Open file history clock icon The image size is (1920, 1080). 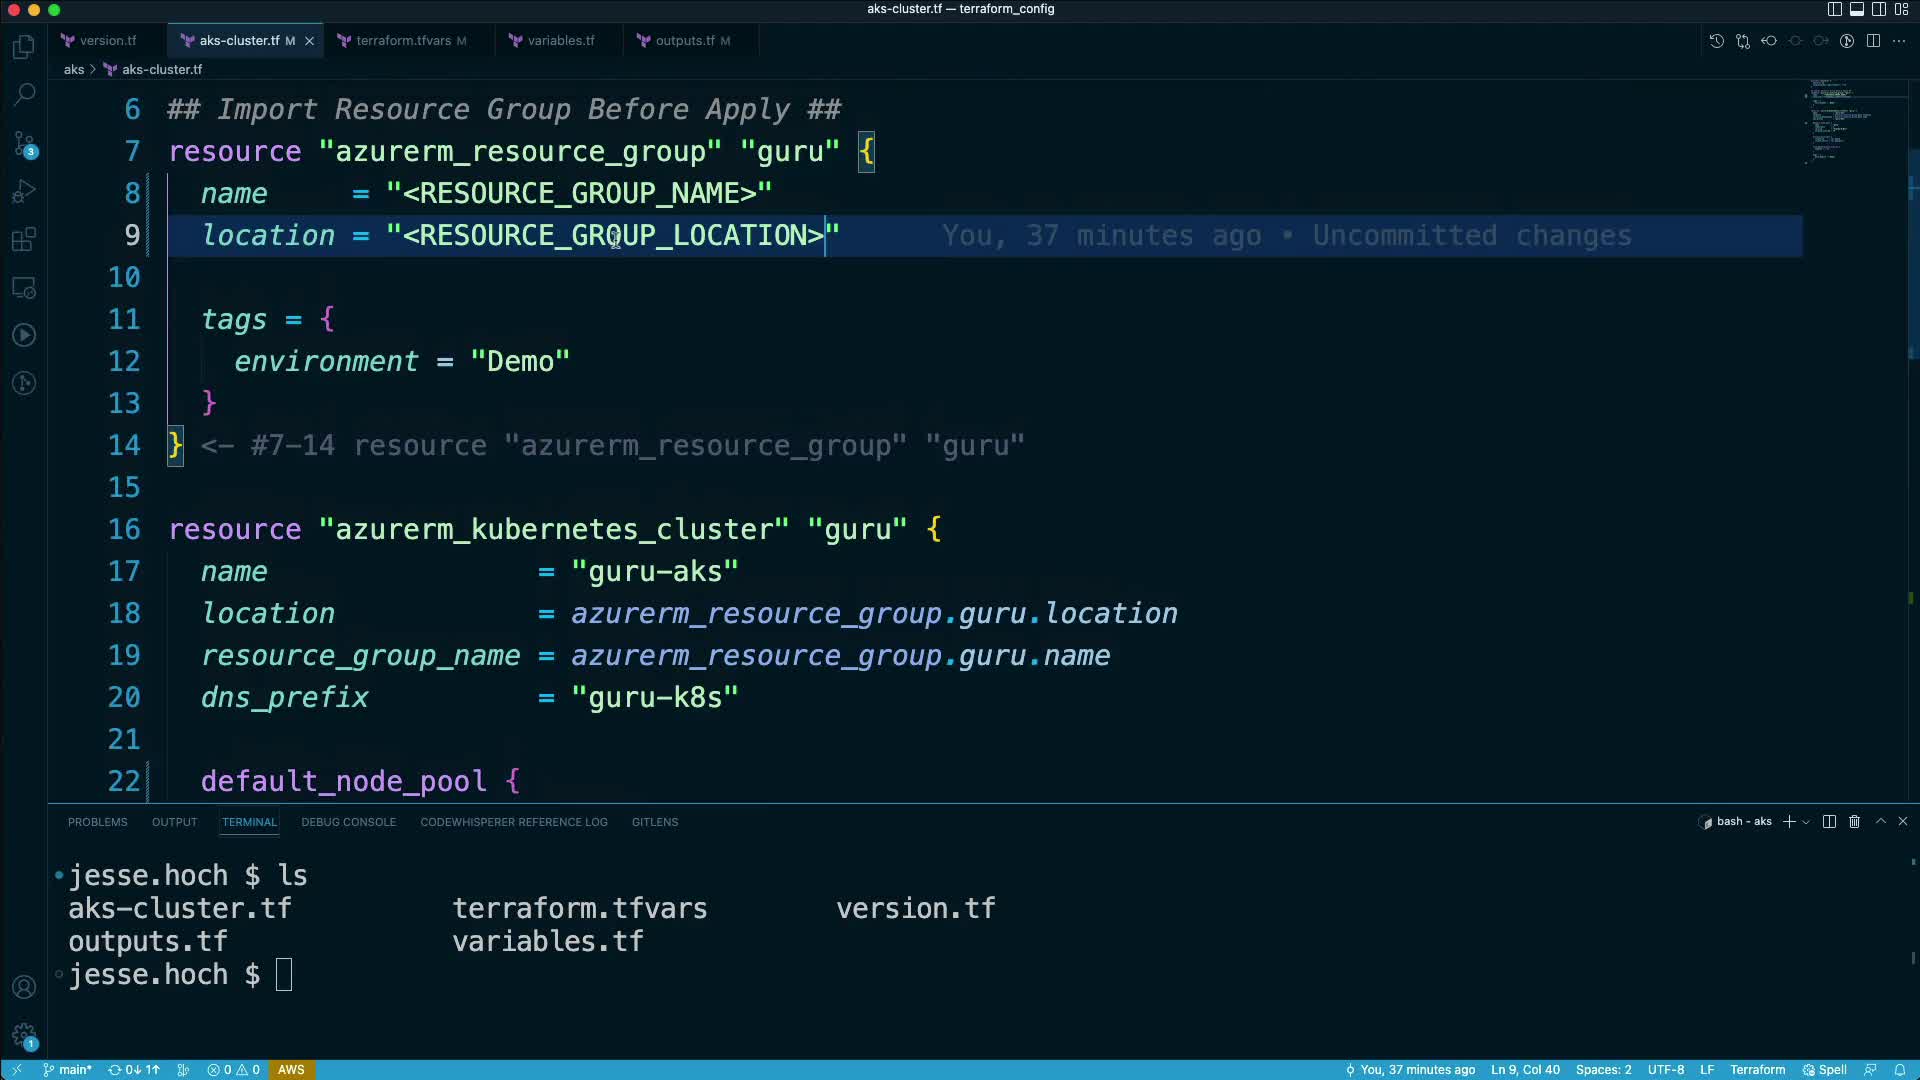[1716, 41]
